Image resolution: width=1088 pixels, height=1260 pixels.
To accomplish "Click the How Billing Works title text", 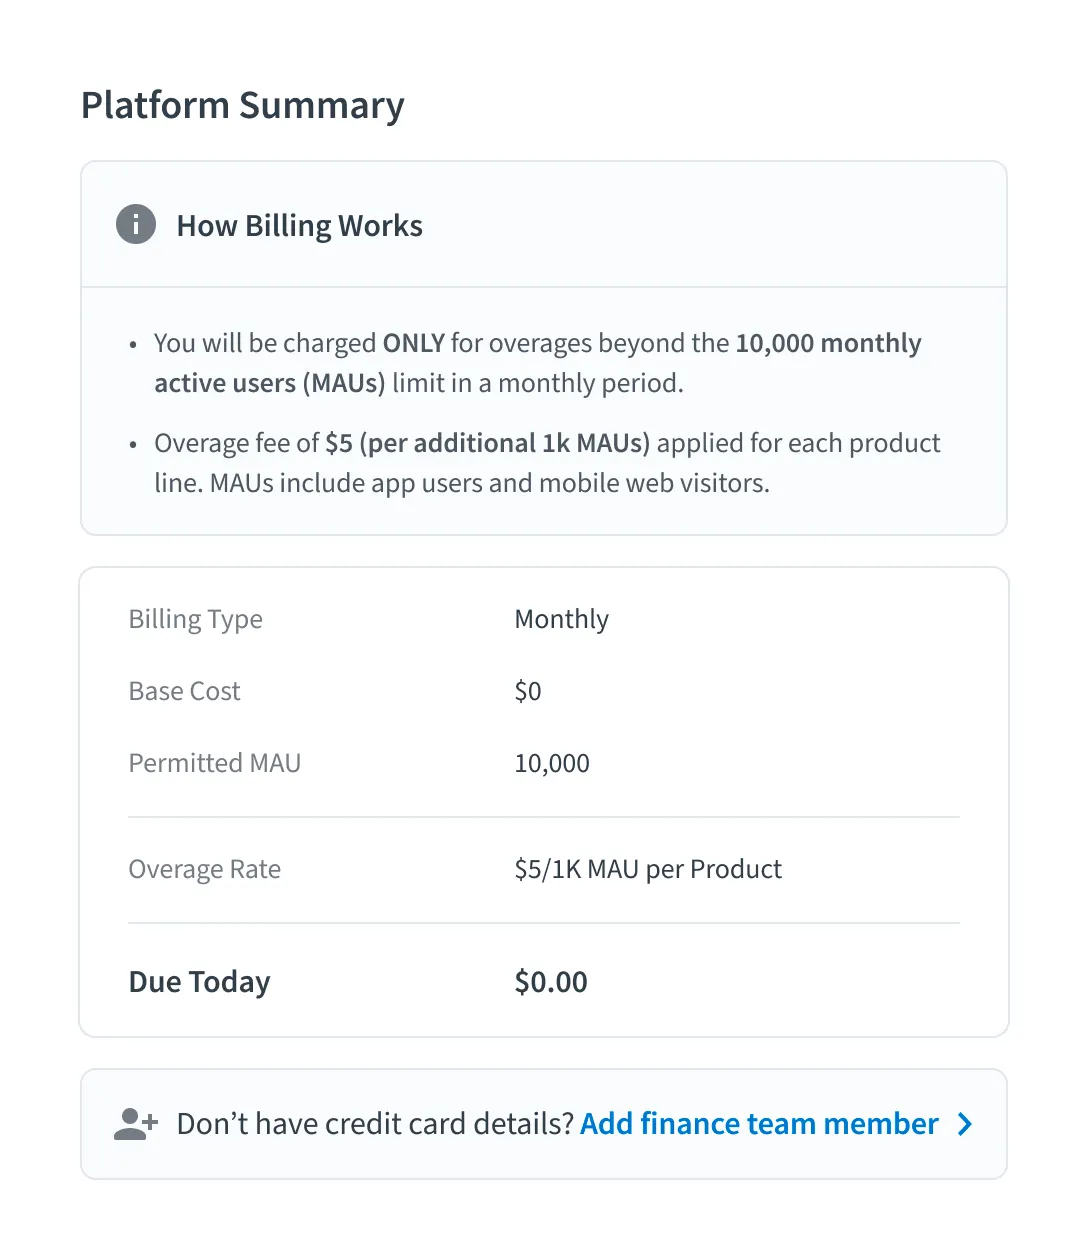I will coord(300,225).
